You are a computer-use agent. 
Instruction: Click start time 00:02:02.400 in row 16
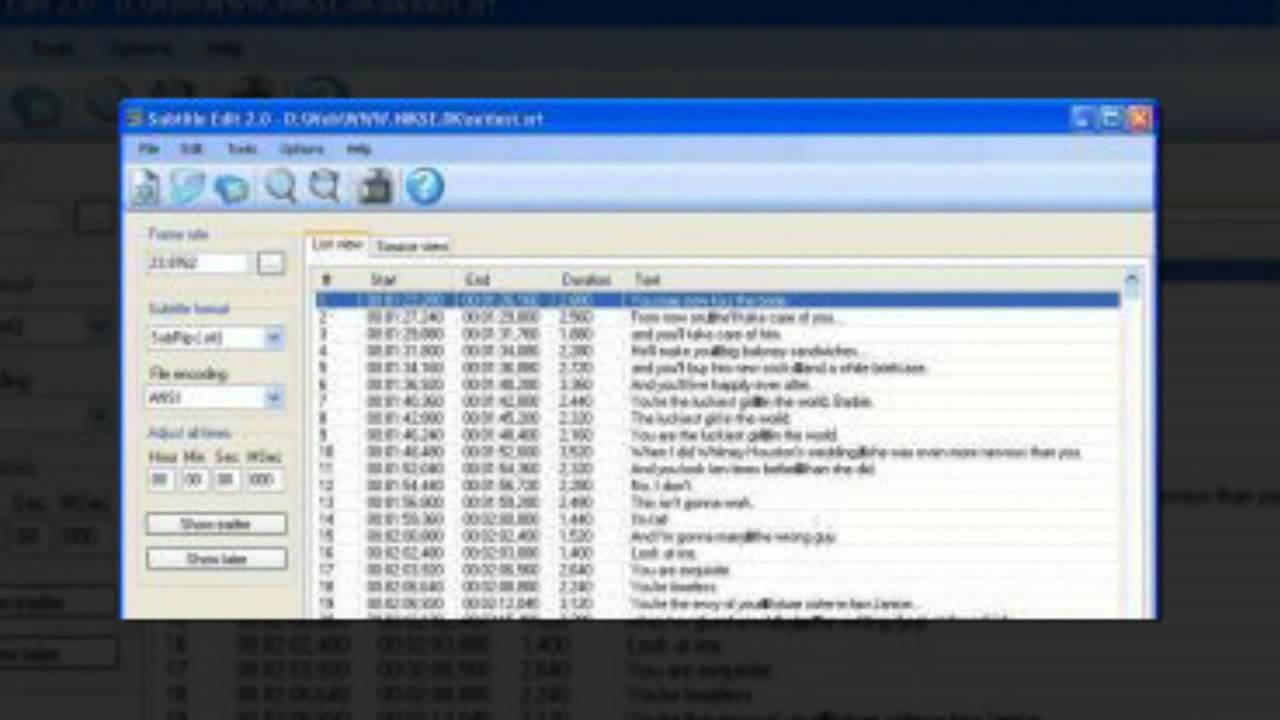coord(405,553)
